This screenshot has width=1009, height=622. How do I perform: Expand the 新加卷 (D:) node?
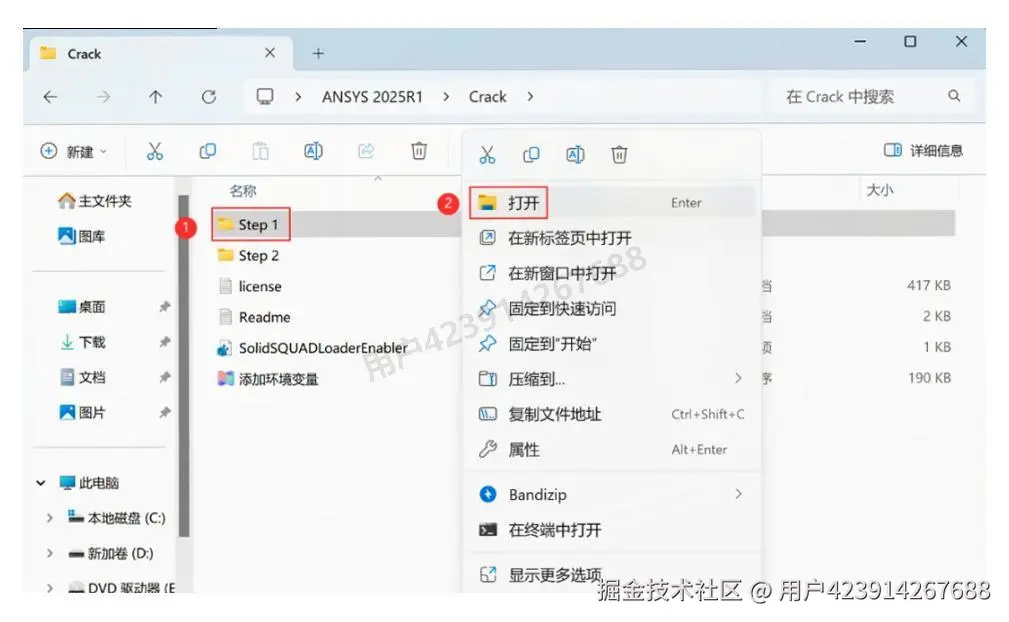point(50,553)
